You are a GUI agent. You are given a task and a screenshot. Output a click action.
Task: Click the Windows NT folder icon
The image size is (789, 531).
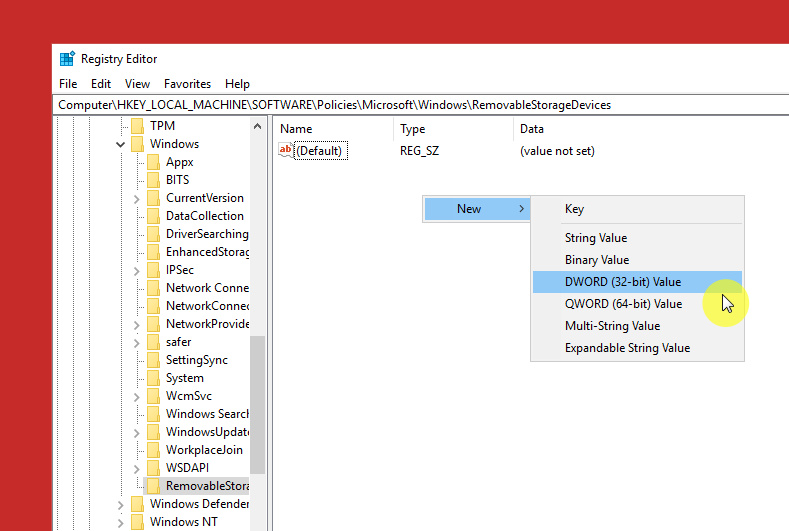tap(137, 522)
